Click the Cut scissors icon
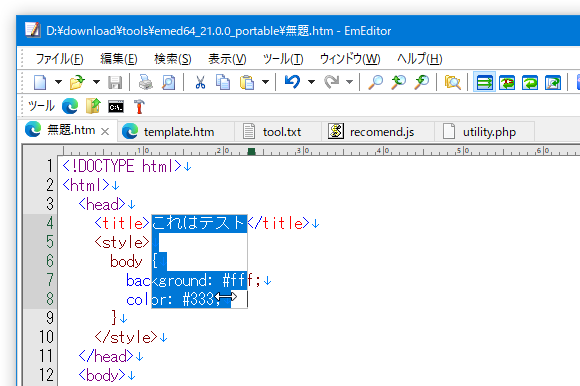580x386 pixels. click(x=200, y=82)
